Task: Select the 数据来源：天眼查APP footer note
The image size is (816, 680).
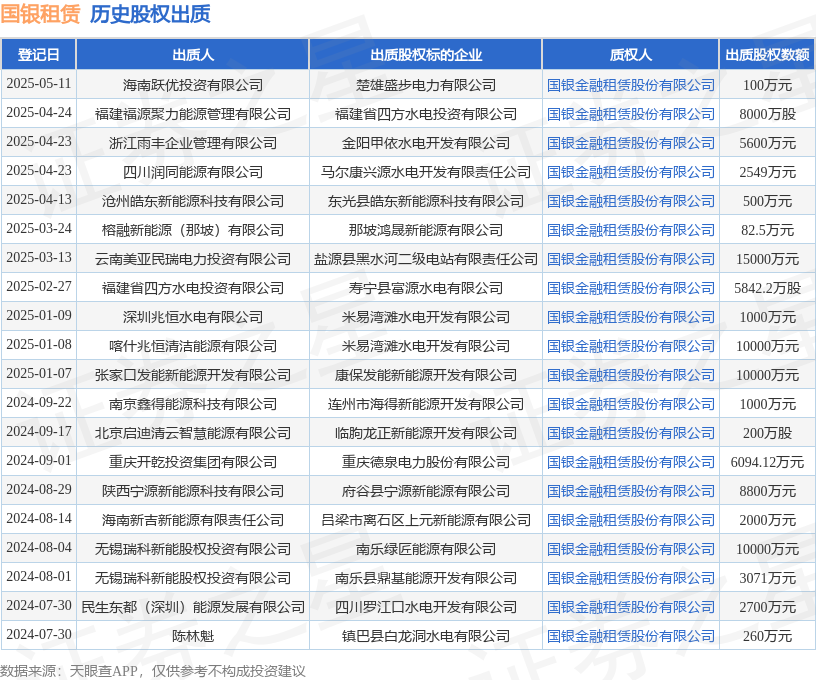Action: coord(69,671)
